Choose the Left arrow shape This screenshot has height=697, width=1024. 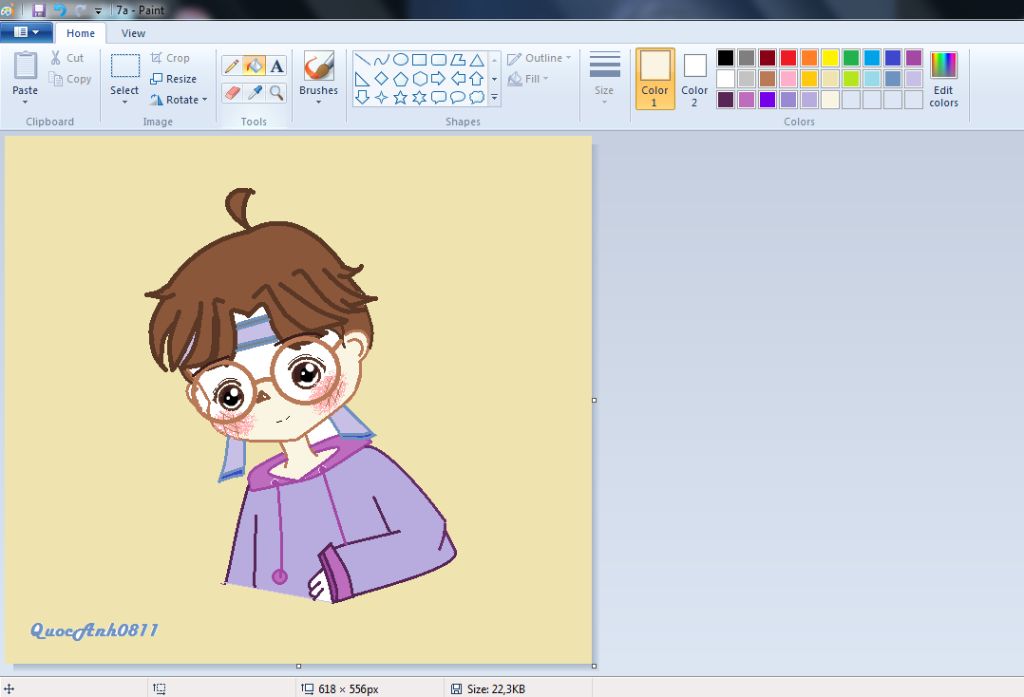[x=458, y=79]
